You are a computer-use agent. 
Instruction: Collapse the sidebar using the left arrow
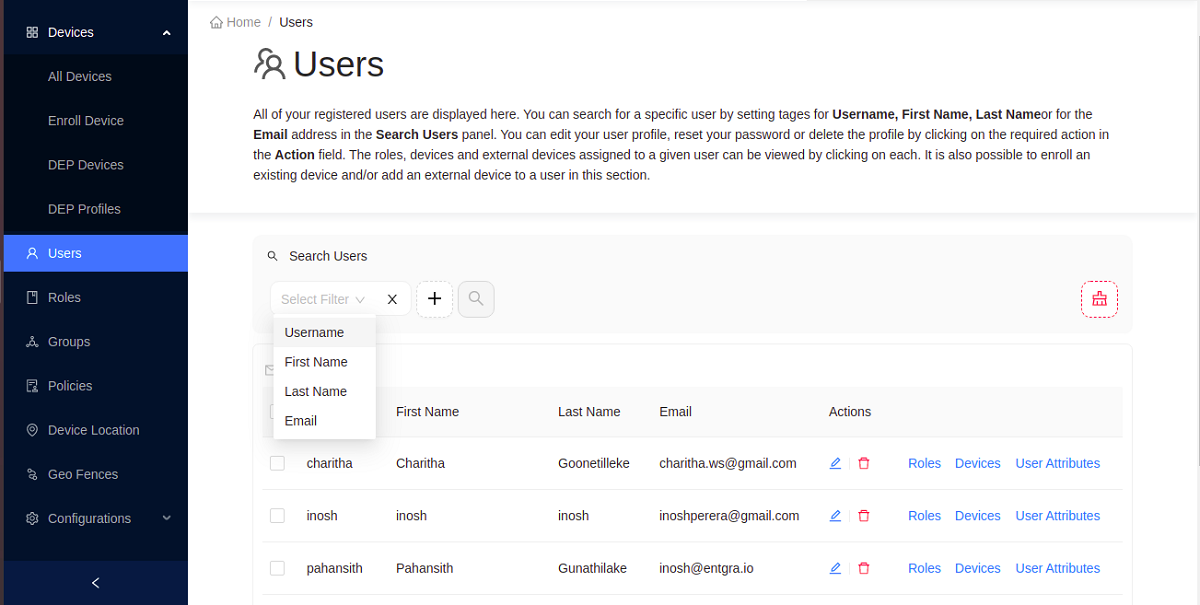95,583
